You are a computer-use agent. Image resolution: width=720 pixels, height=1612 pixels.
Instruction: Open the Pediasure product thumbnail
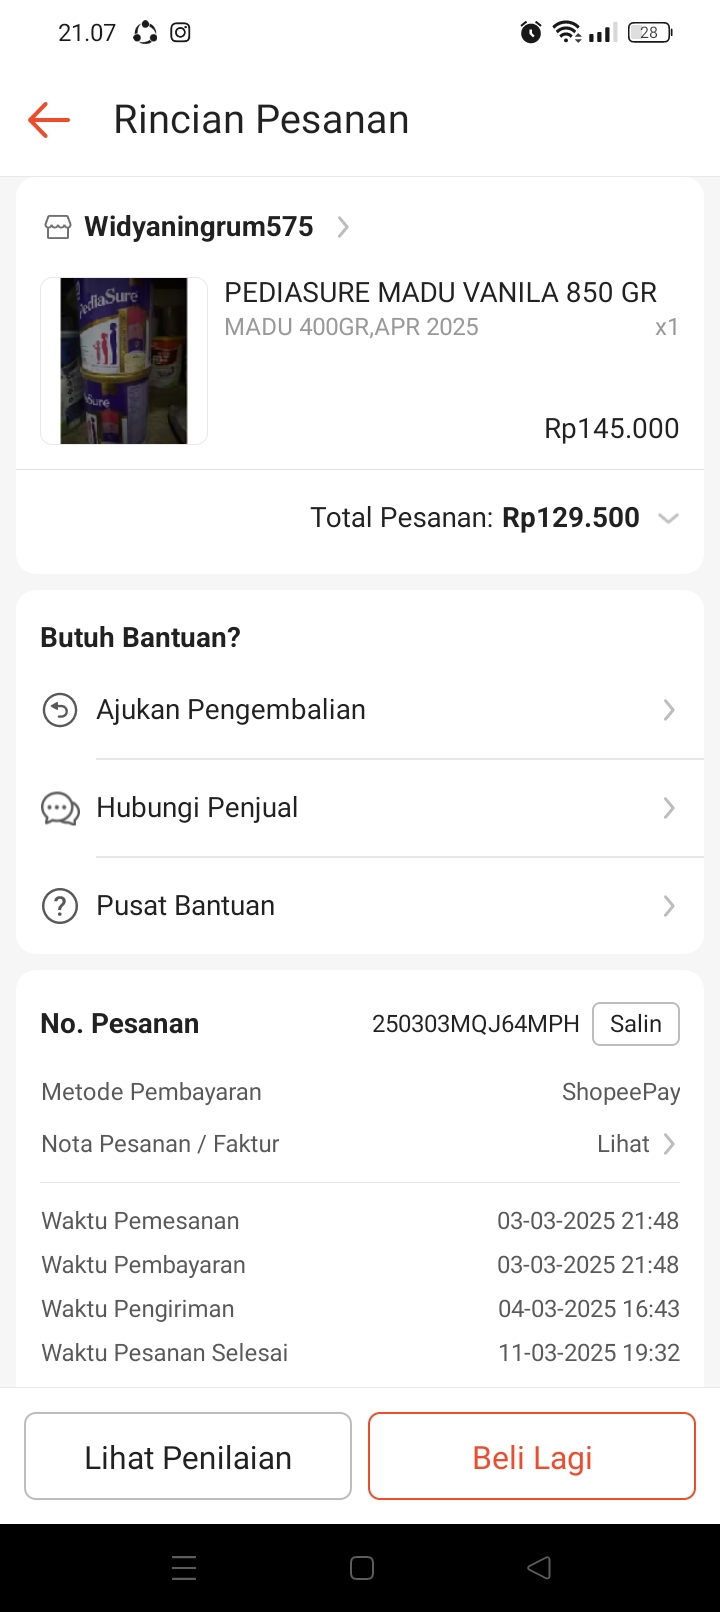click(x=124, y=361)
